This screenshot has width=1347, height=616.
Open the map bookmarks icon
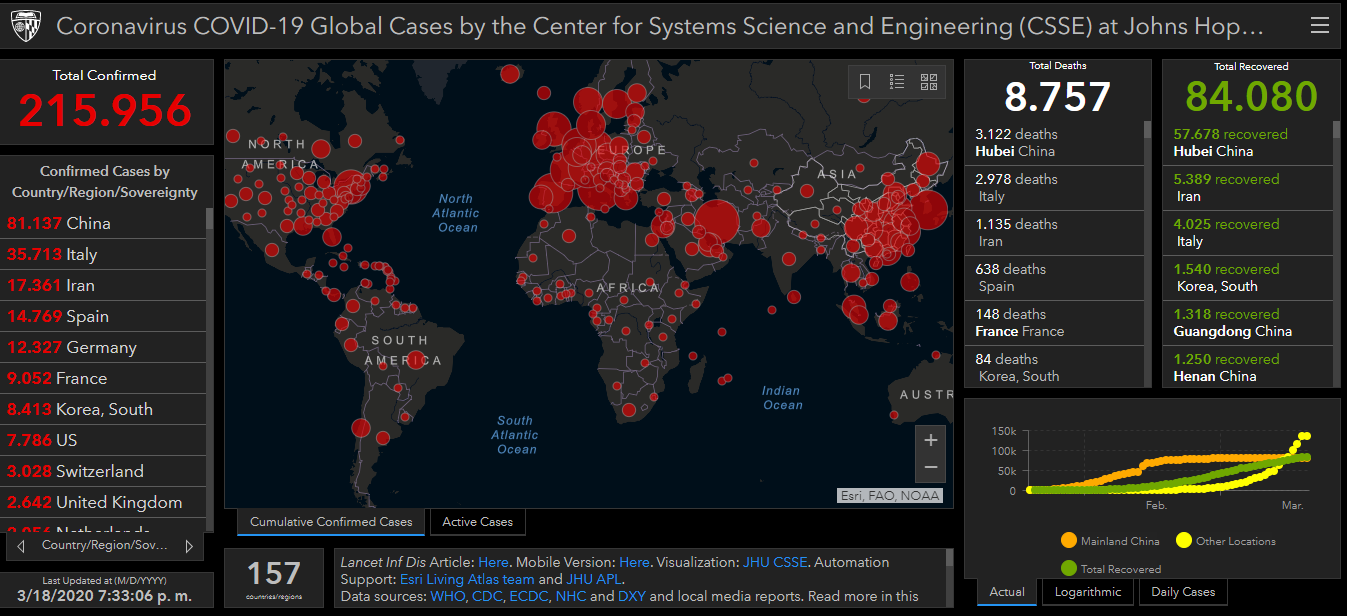point(865,82)
